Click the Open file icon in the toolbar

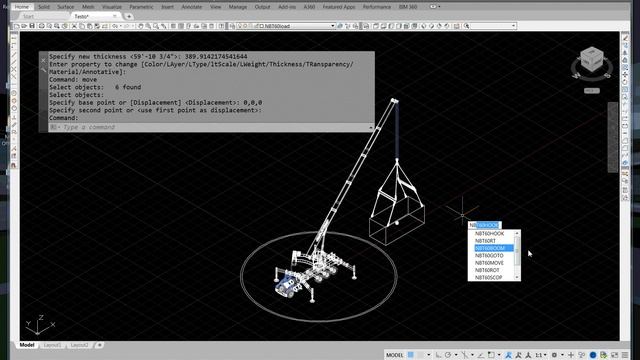(24, 26)
